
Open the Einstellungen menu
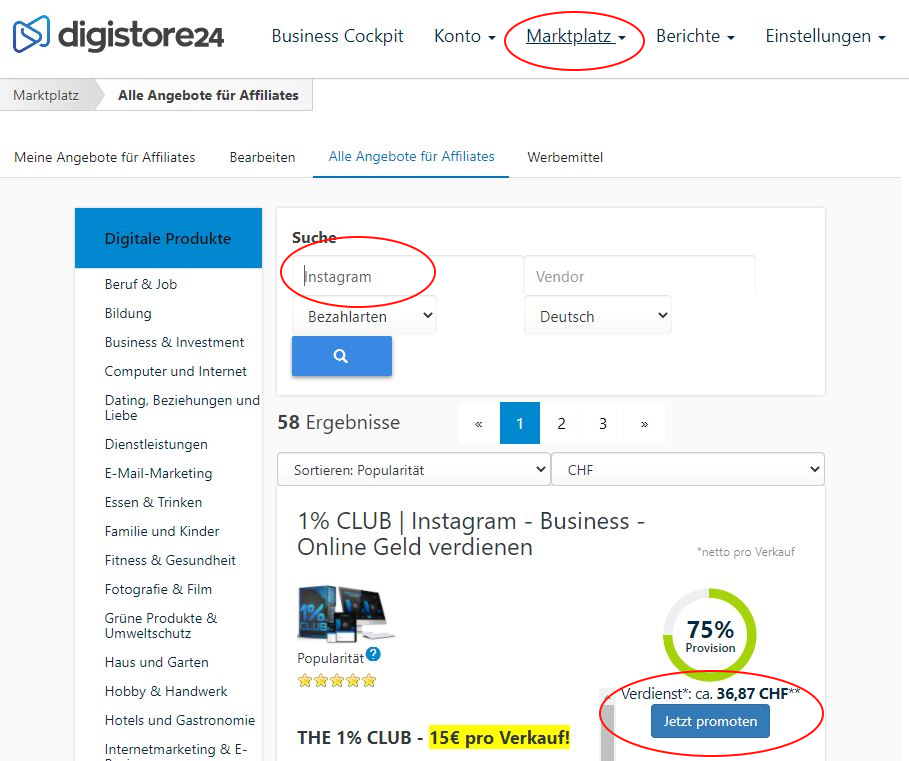pyautogui.click(x=826, y=36)
